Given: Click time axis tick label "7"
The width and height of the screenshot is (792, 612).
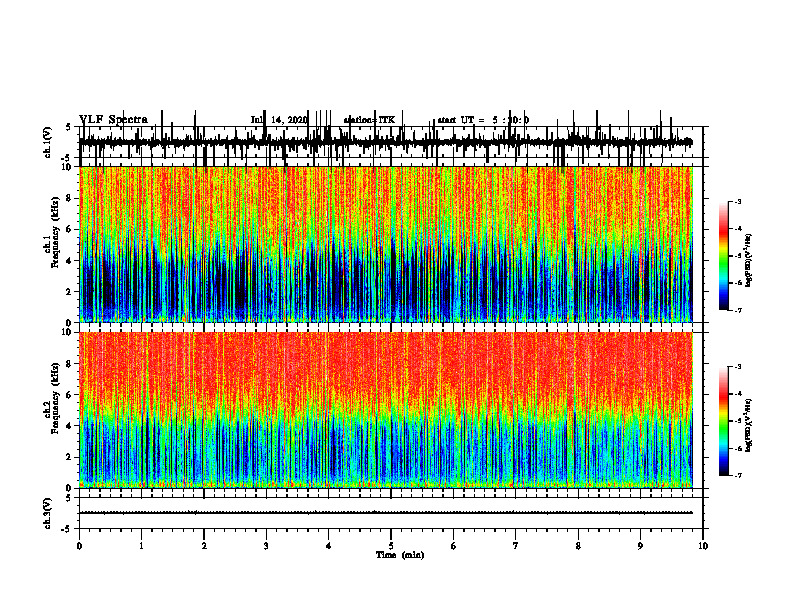Looking at the screenshot, I should [x=516, y=546].
